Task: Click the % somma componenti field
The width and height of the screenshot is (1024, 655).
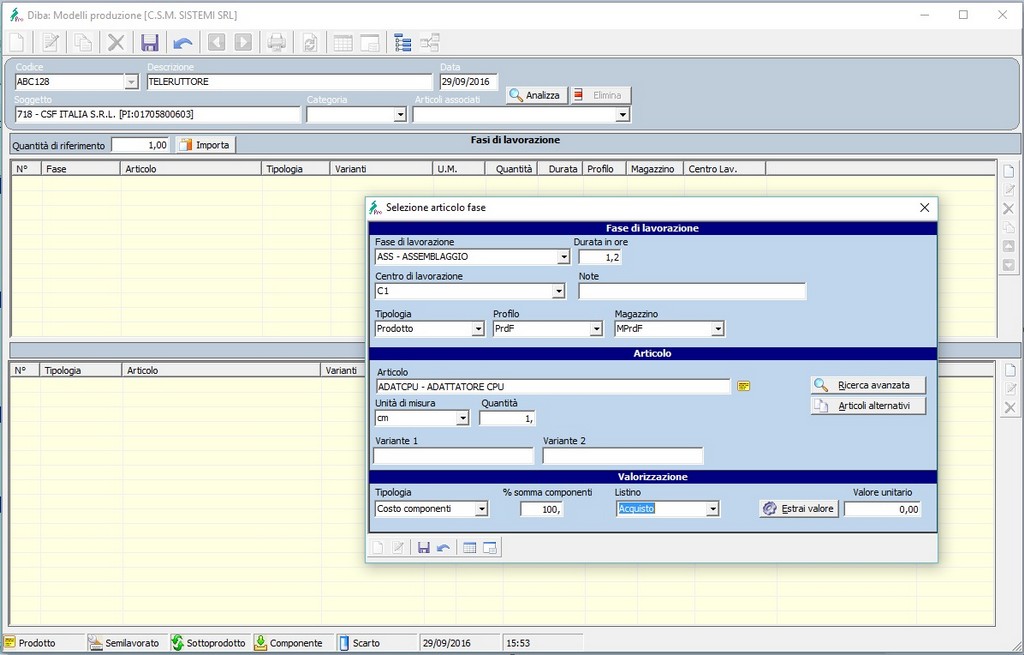Action: [541, 509]
